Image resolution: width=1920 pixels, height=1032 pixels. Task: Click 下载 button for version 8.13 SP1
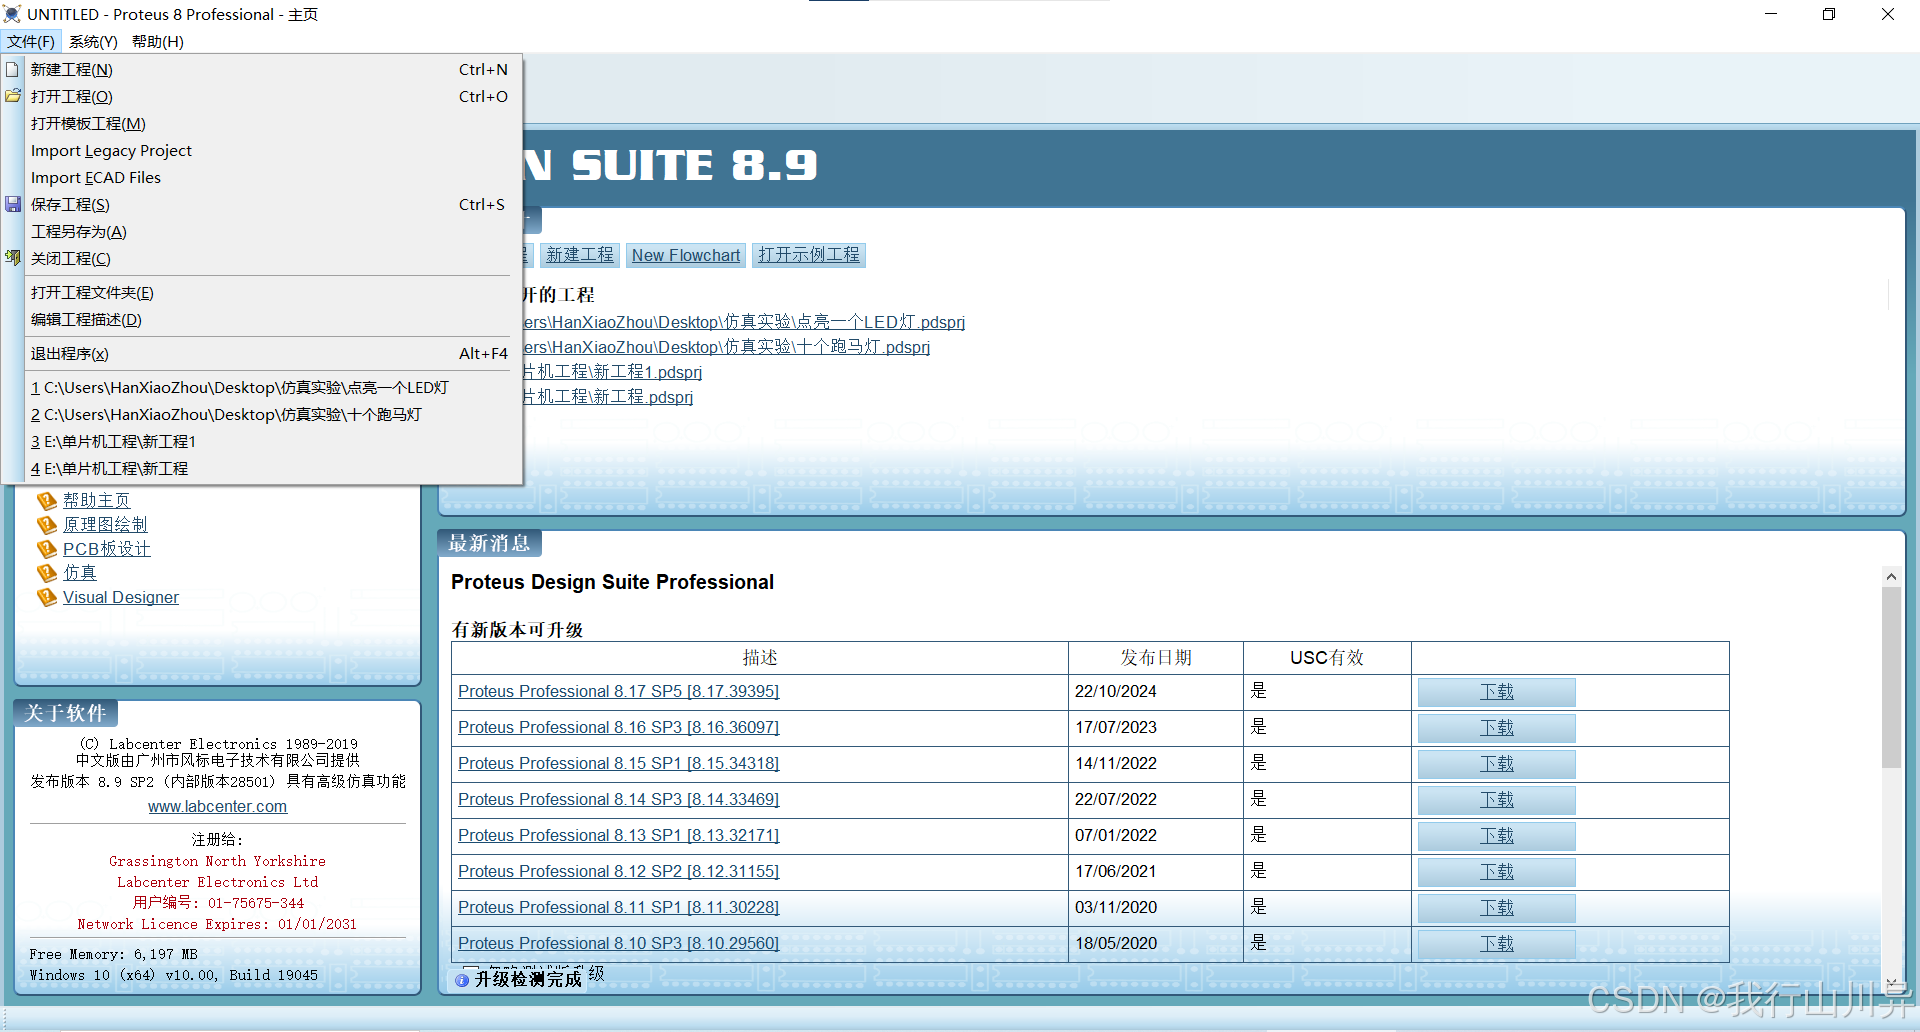tap(1497, 836)
